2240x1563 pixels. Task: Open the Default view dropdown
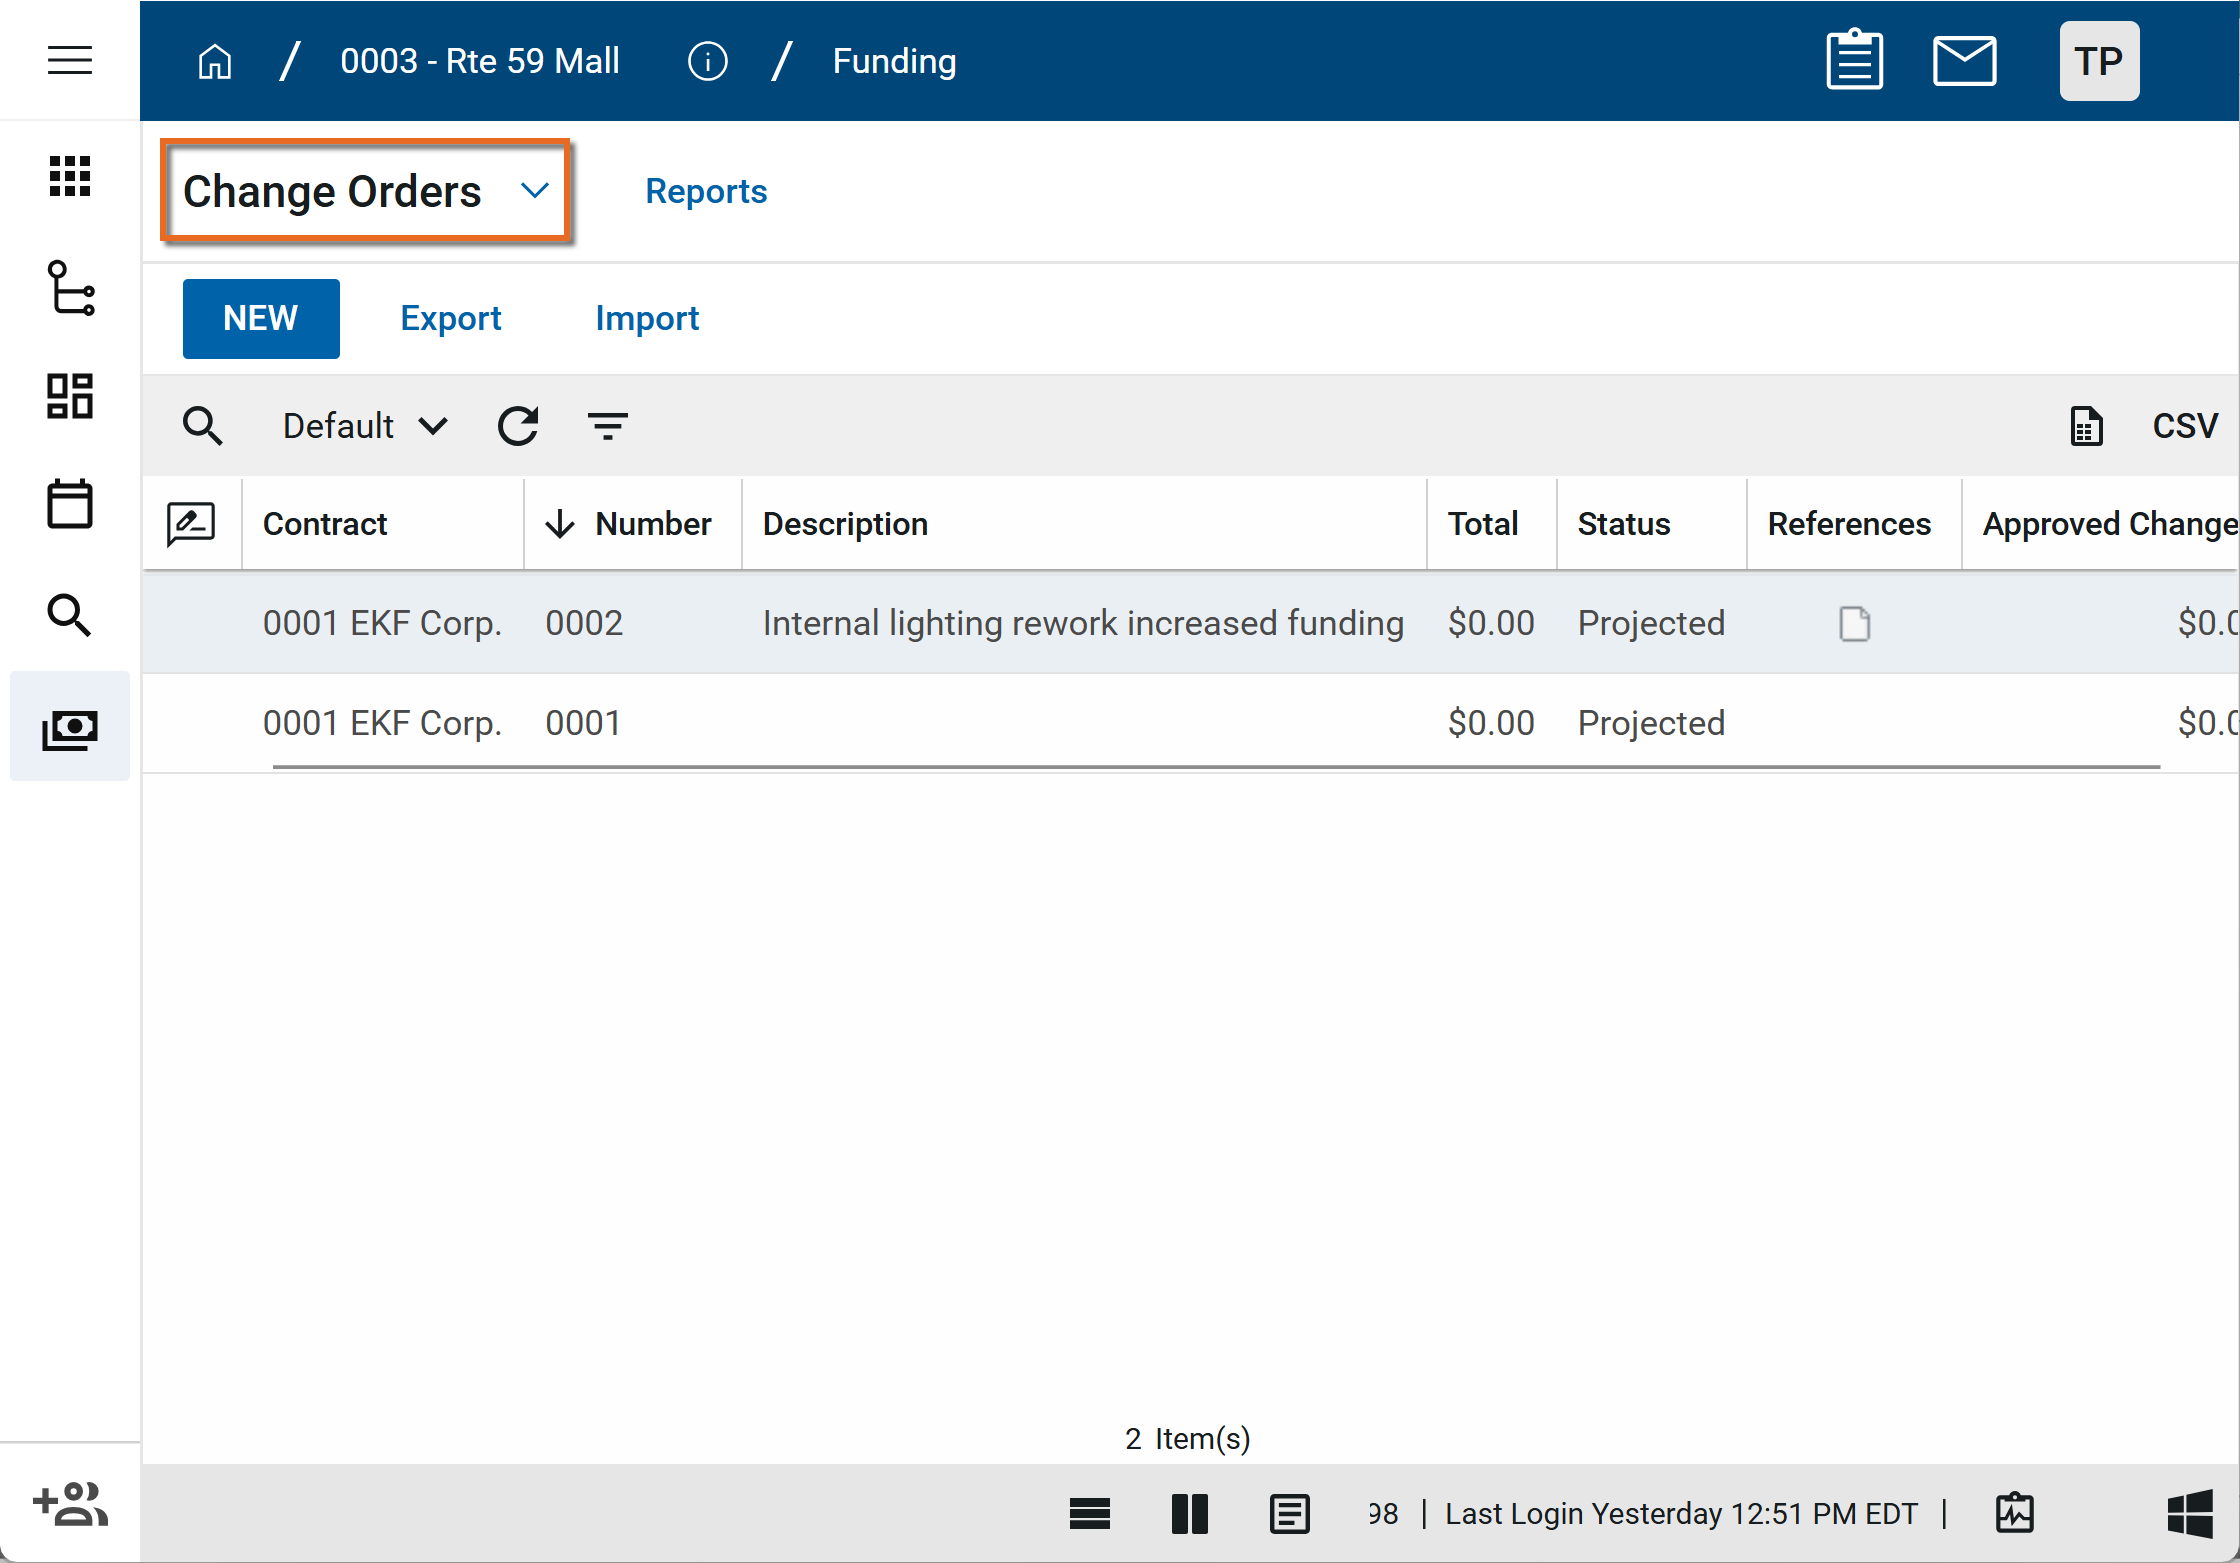tap(364, 426)
